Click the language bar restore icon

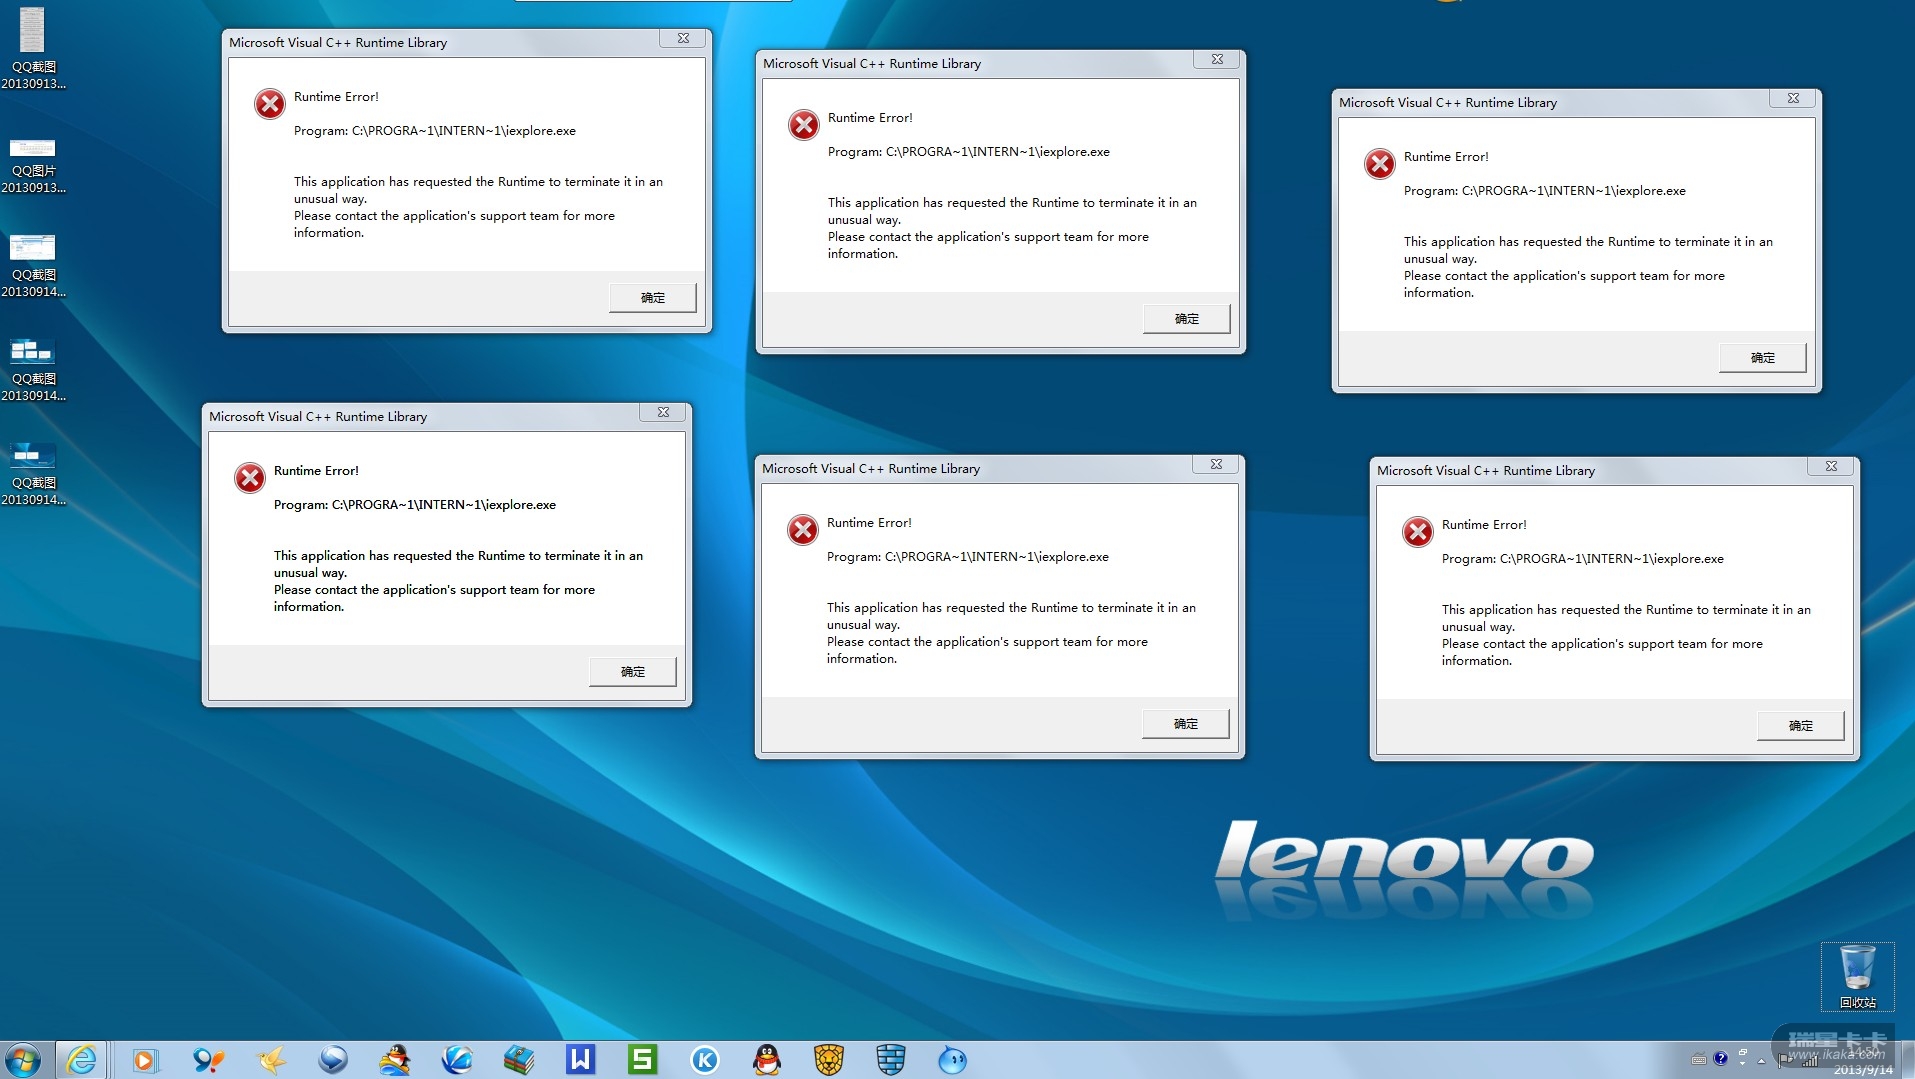(1742, 1053)
